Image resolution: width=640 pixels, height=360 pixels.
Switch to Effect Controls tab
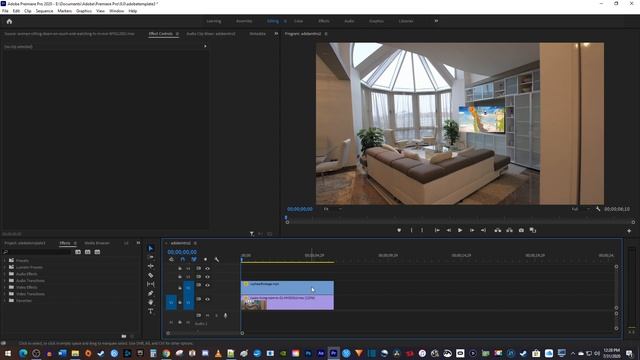click(160, 34)
